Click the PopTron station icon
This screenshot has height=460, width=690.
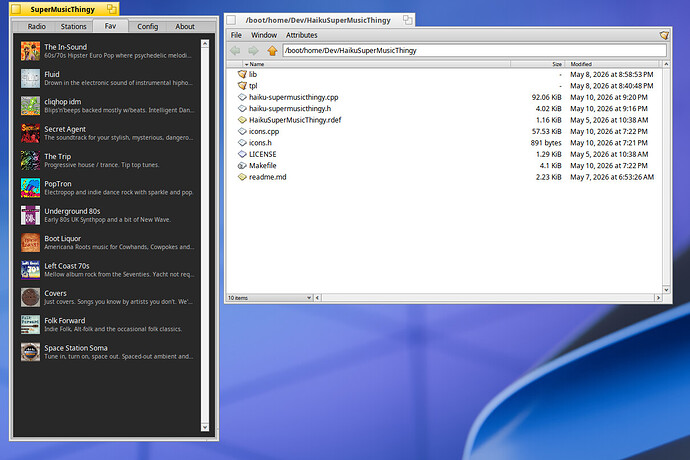pos(30,188)
